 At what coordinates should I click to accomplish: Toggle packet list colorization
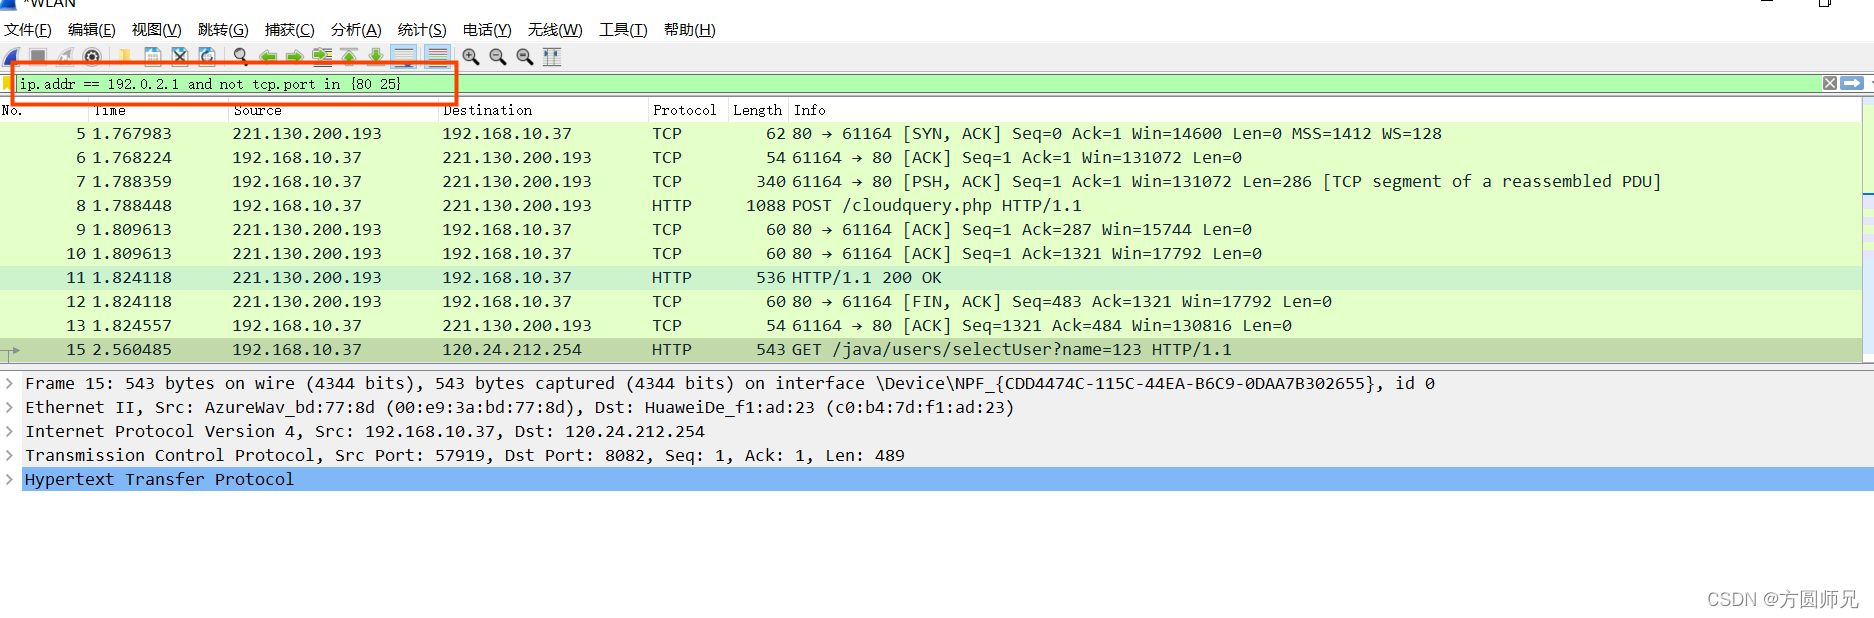tap(437, 57)
